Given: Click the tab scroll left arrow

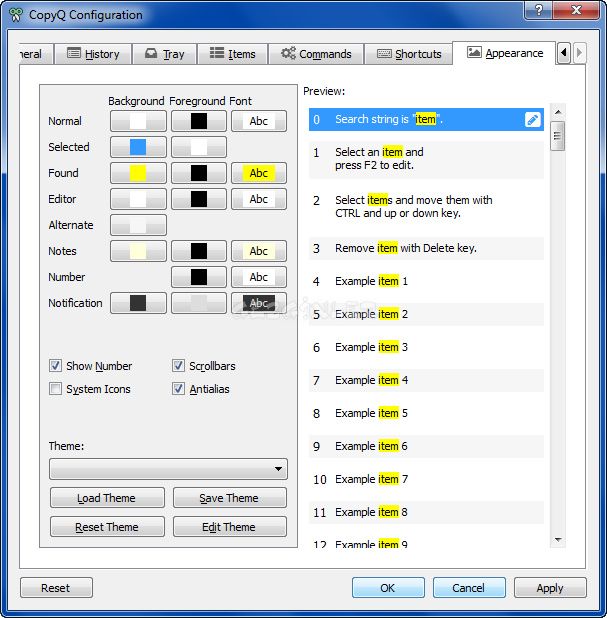Looking at the screenshot, I should pyautogui.click(x=564, y=52).
